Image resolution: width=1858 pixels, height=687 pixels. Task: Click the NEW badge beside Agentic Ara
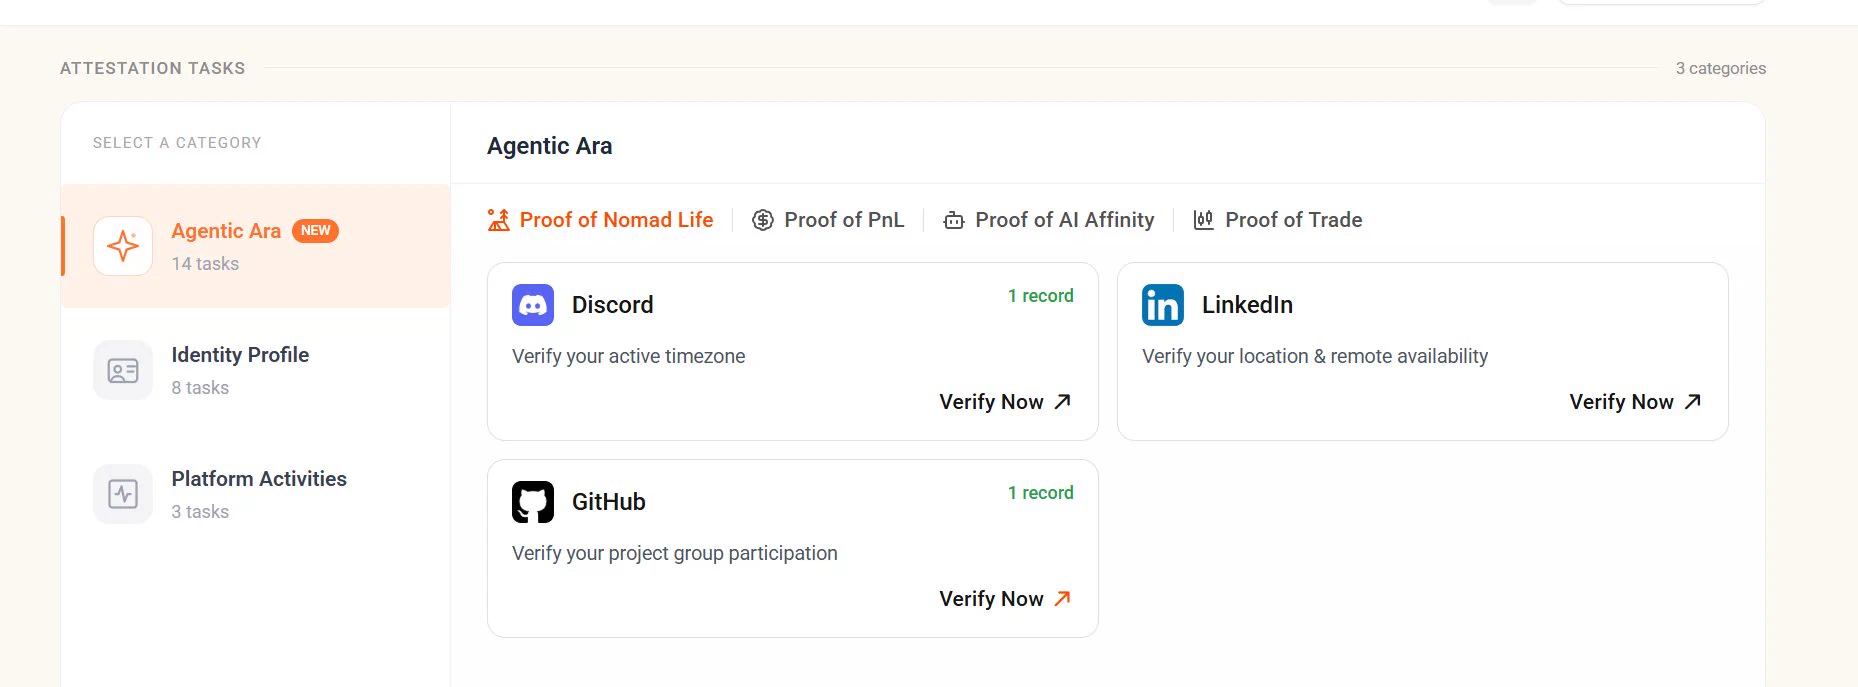(x=315, y=231)
